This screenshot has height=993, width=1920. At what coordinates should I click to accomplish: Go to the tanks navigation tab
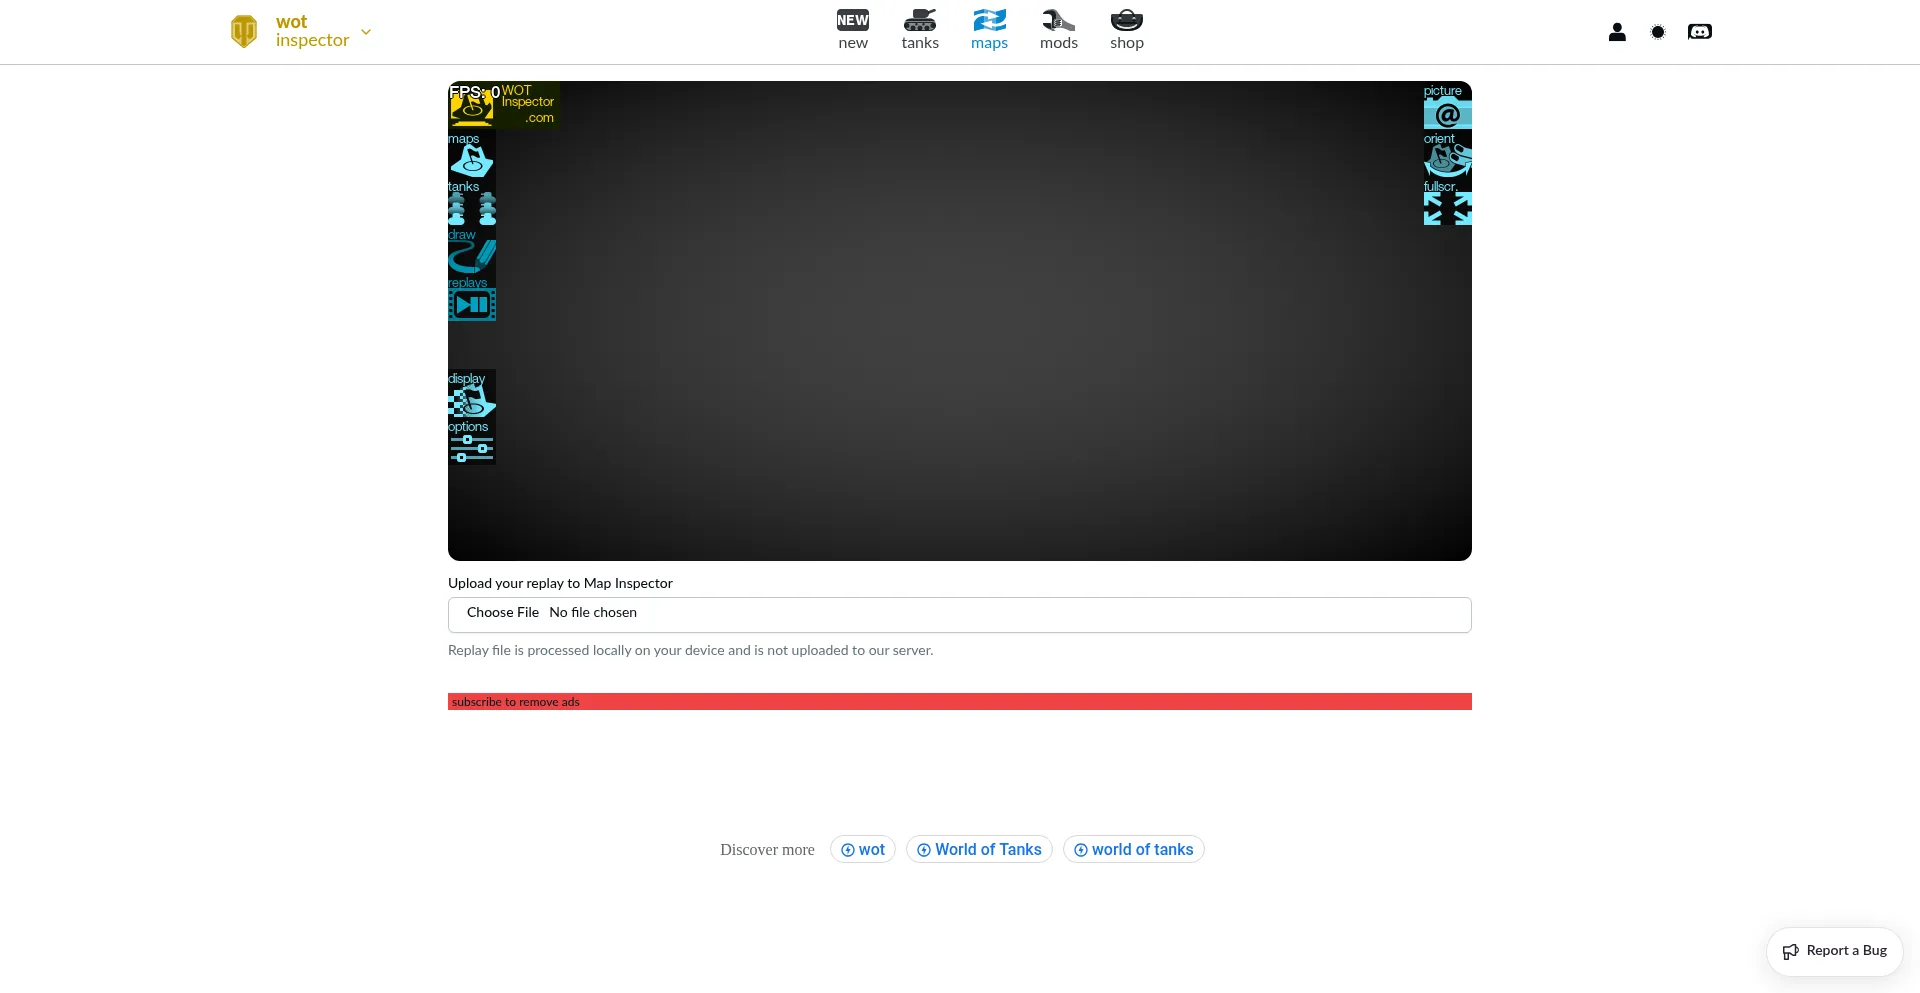[x=920, y=30]
